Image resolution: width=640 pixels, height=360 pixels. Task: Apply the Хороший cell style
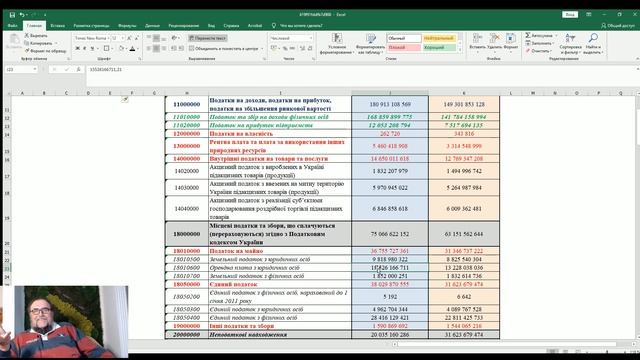(x=439, y=47)
